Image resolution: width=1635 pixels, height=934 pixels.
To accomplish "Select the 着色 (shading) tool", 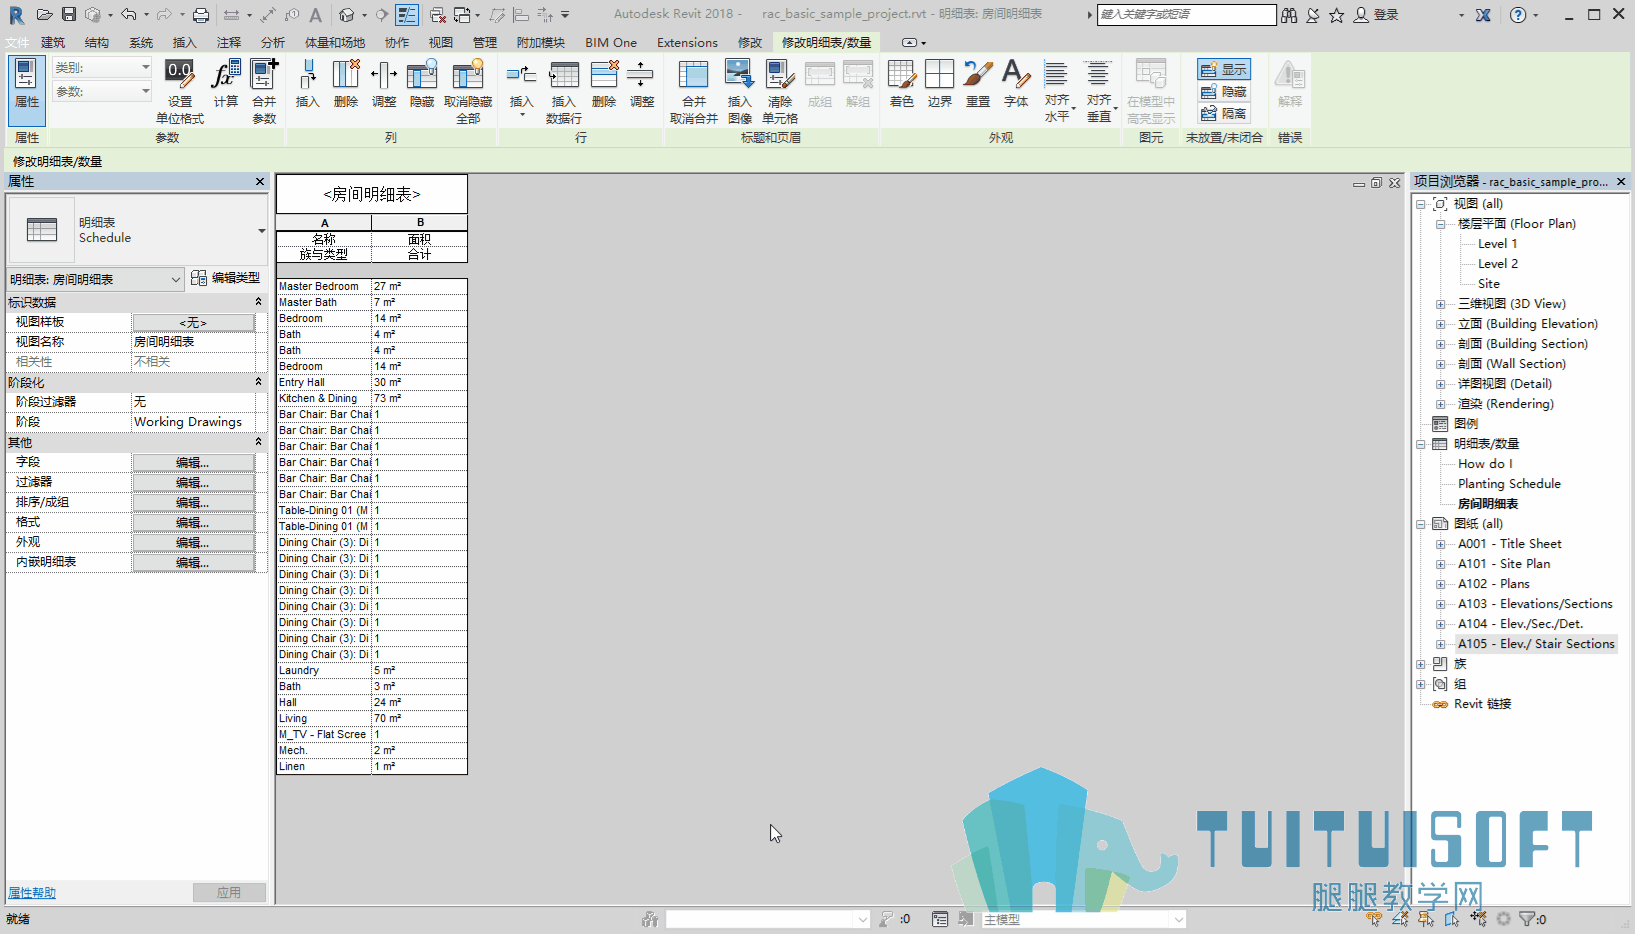I will 901,75.
